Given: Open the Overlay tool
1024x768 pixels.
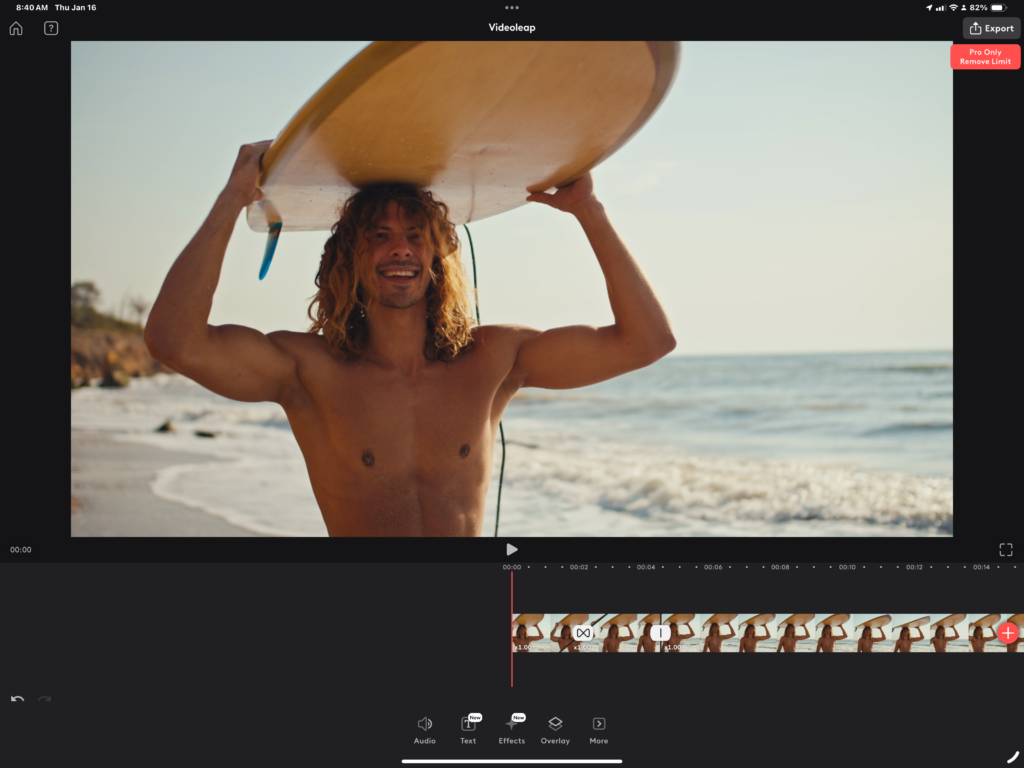Looking at the screenshot, I should click(555, 729).
